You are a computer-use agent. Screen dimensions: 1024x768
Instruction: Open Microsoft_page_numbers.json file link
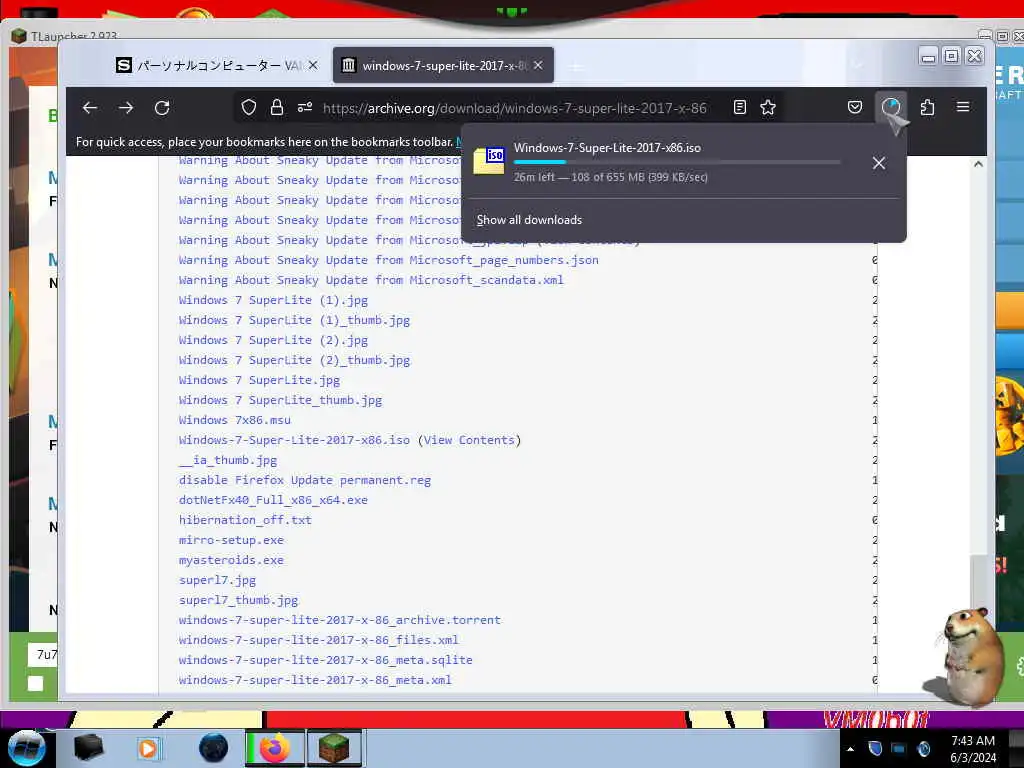[x=389, y=260]
